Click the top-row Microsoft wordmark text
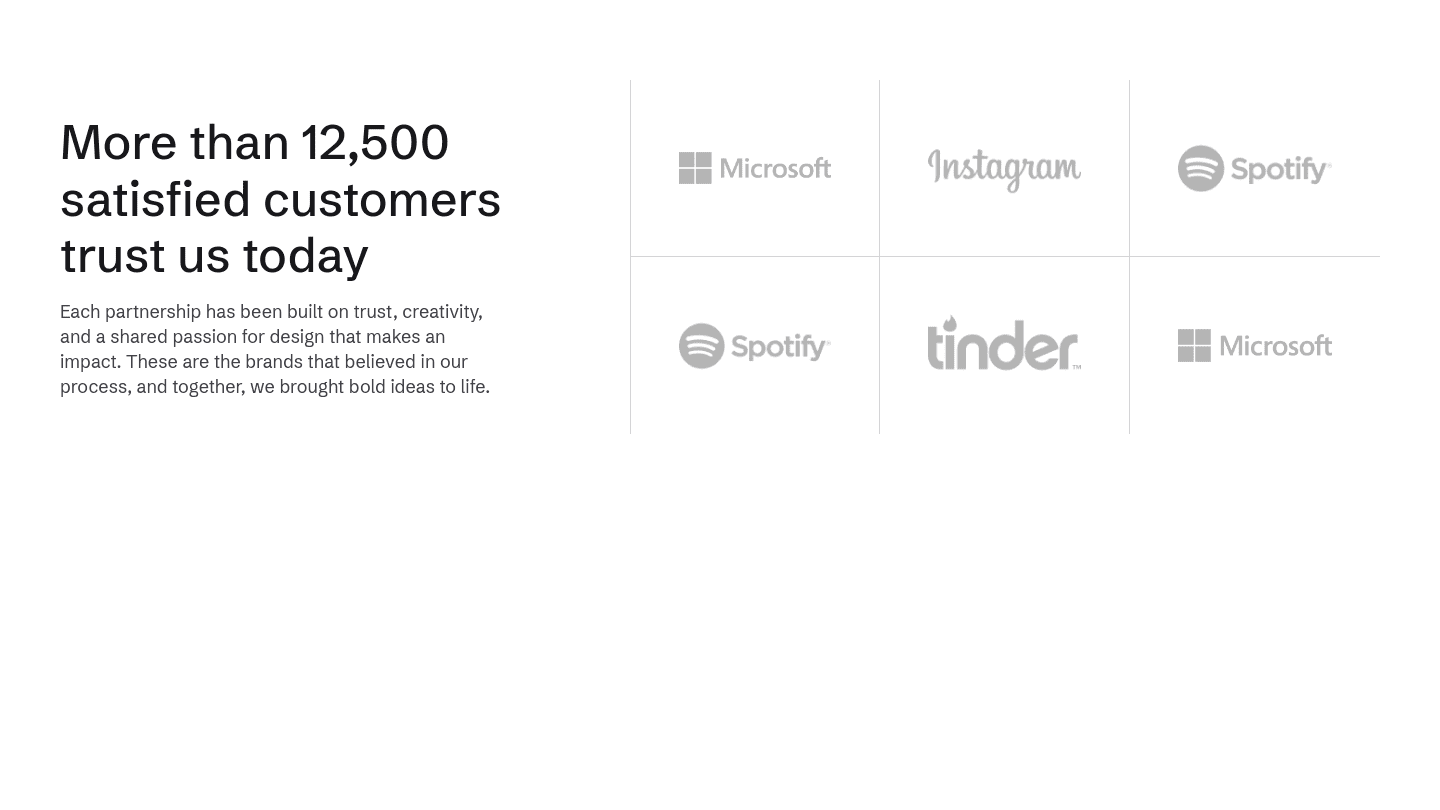Viewport: 1440px width, 810px height. tap(775, 168)
